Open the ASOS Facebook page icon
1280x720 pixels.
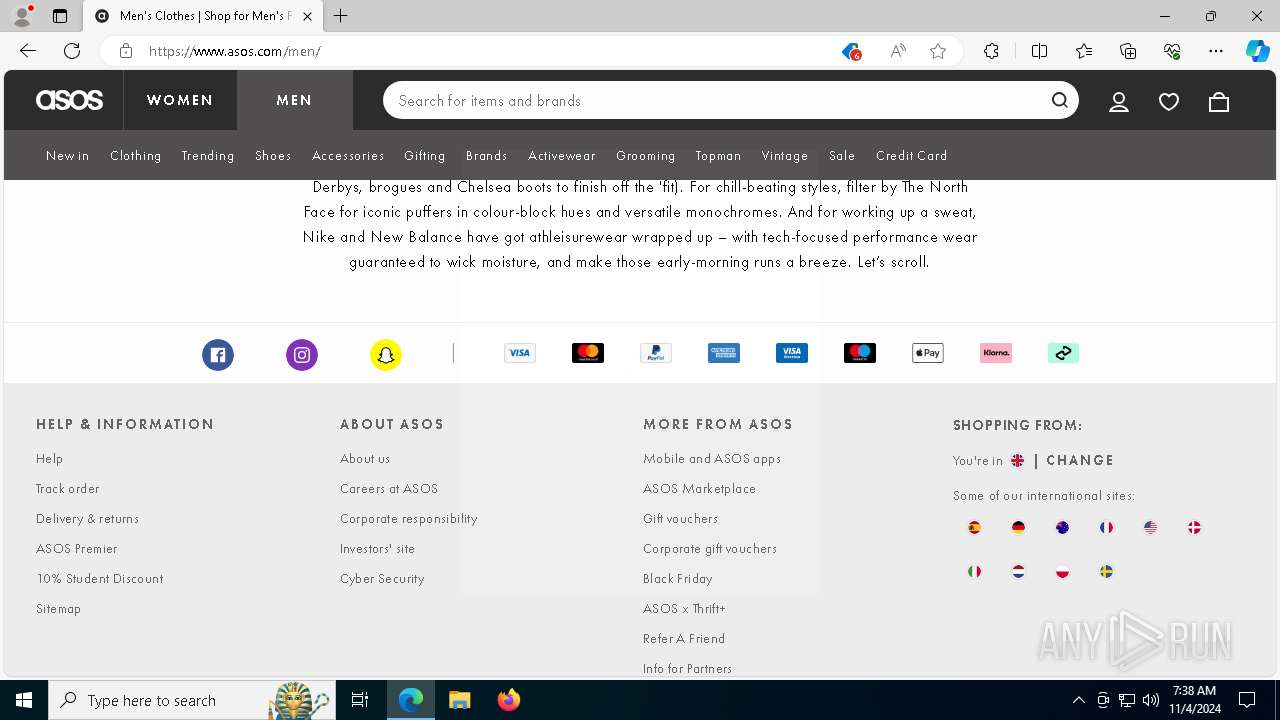218,355
